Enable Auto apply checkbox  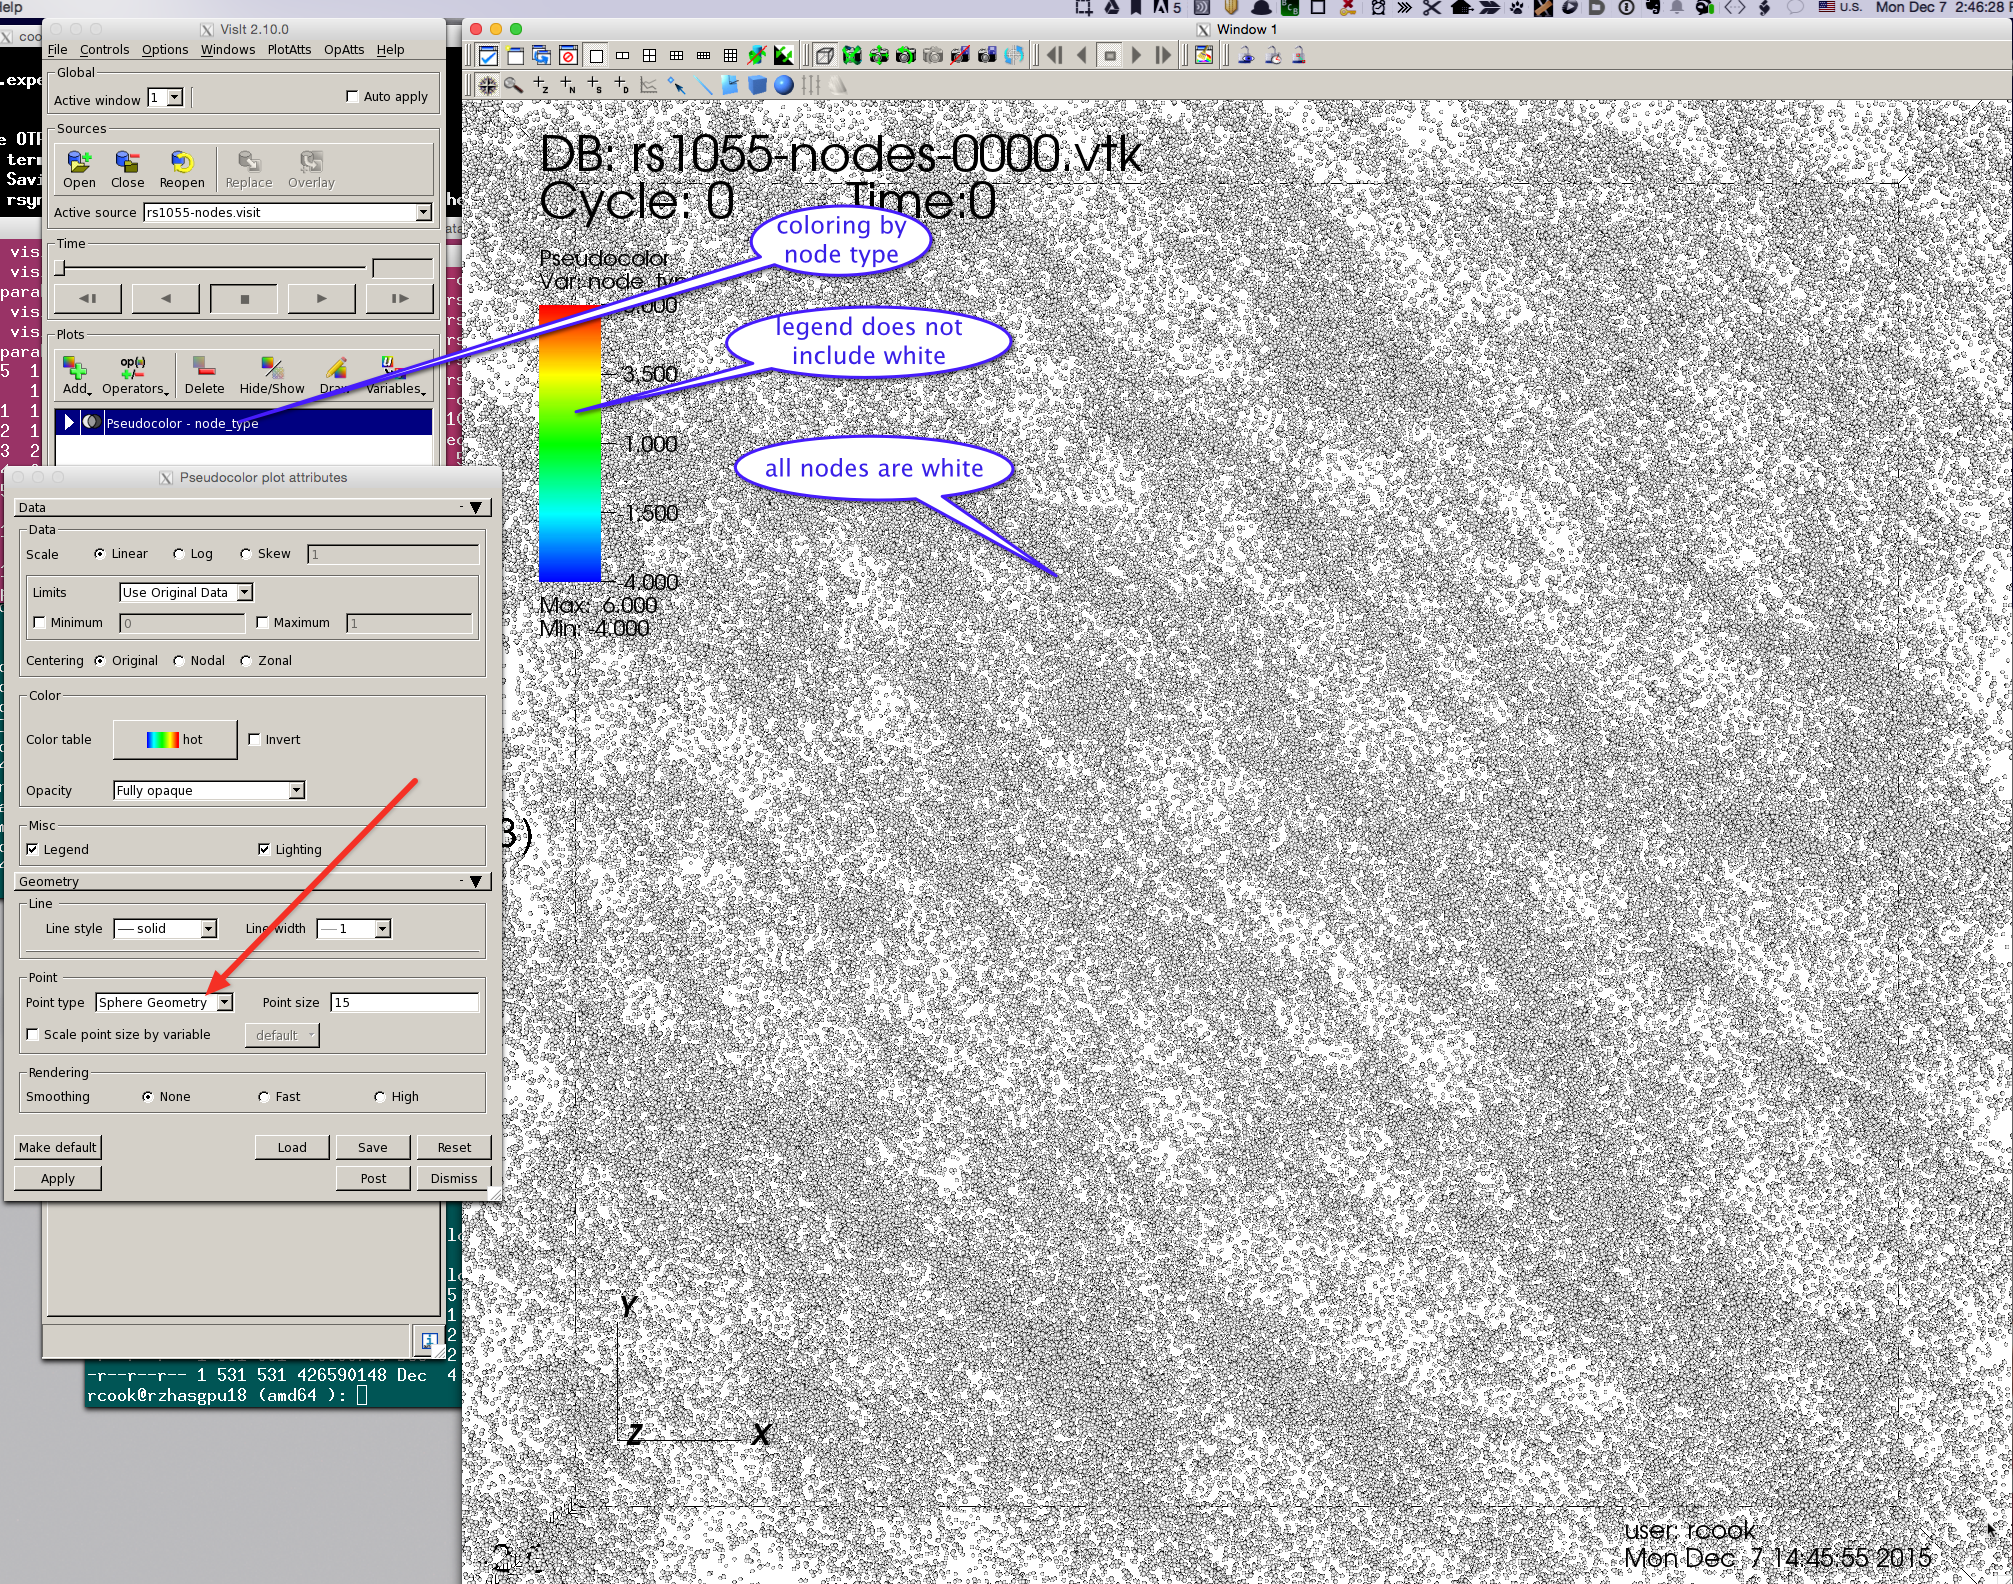(352, 97)
